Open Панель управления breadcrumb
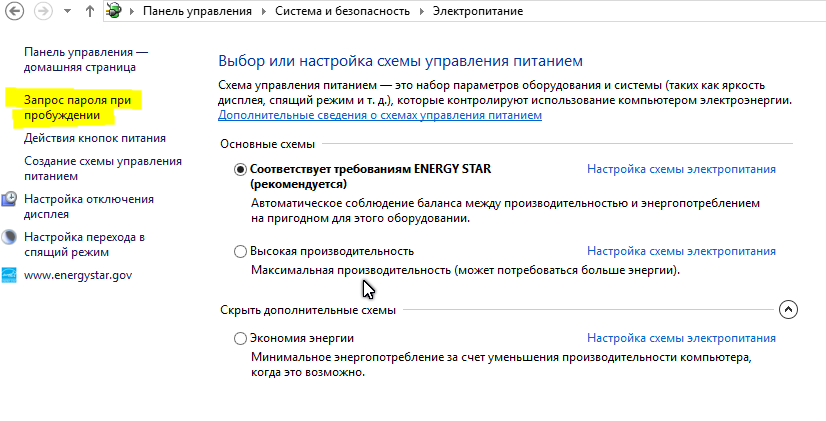This screenshot has width=826, height=421. pyautogui.click(x=198, y=11)
